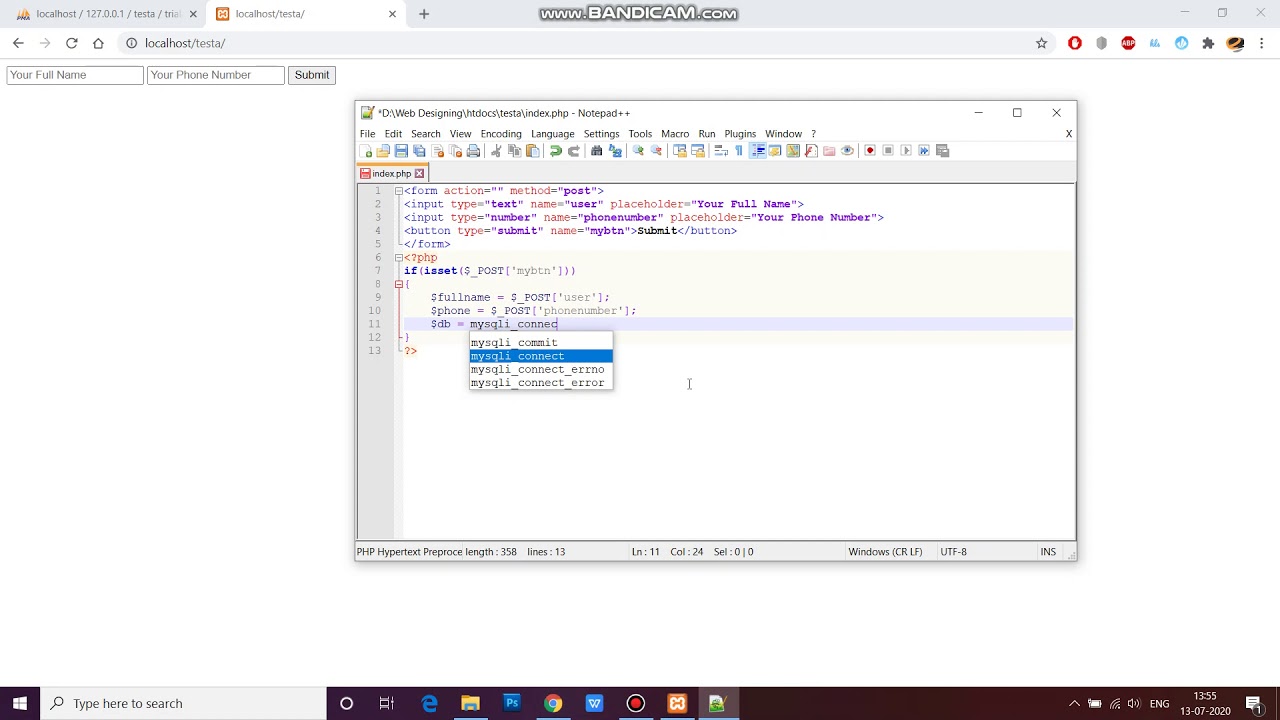Start macro recording with red dot
This screenshot has width=1280, height=720.
pyautogui.click(x=870, y=151)
